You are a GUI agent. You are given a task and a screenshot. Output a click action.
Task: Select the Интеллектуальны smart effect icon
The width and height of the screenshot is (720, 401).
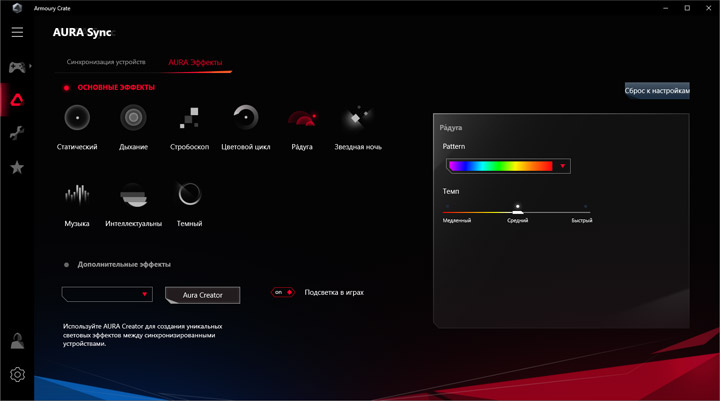click(133, 194)
